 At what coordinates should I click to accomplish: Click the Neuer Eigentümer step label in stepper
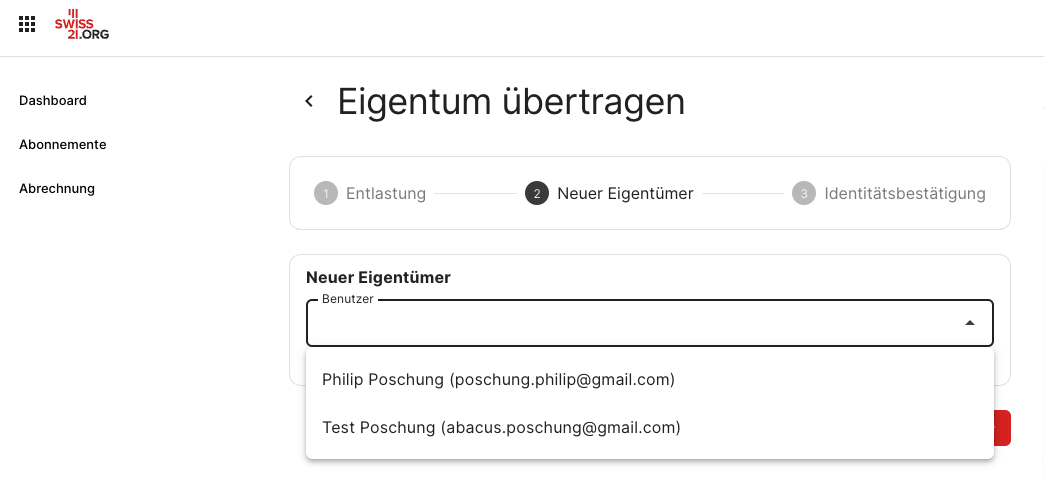point(625,194)
